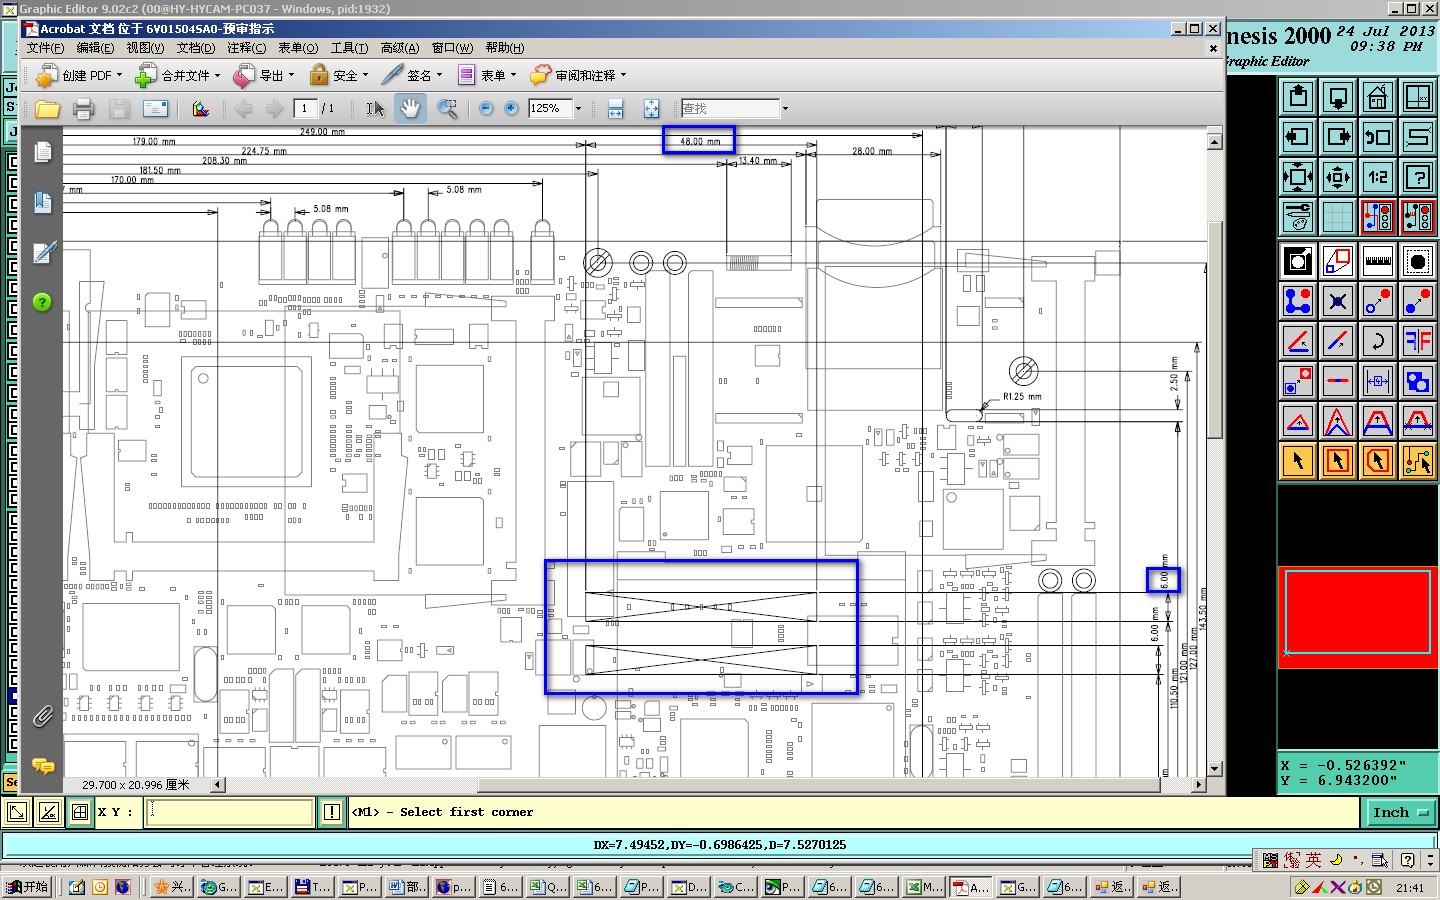Image resolution: width=1440 pixels, height=900 pixels.
Task: Click the 查找 search field
Action: [730, 108]
